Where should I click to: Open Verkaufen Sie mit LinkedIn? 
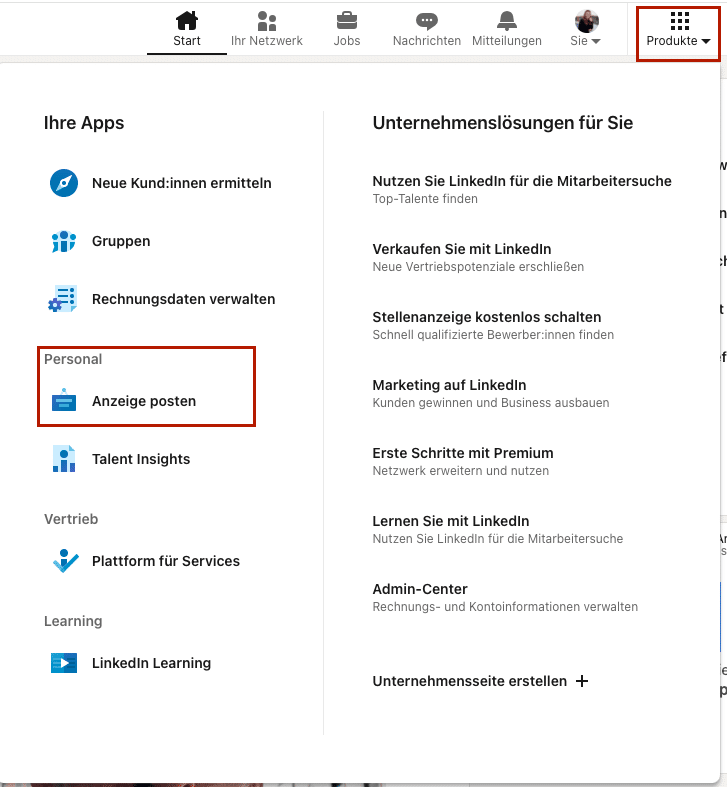[x=461, y=249]
